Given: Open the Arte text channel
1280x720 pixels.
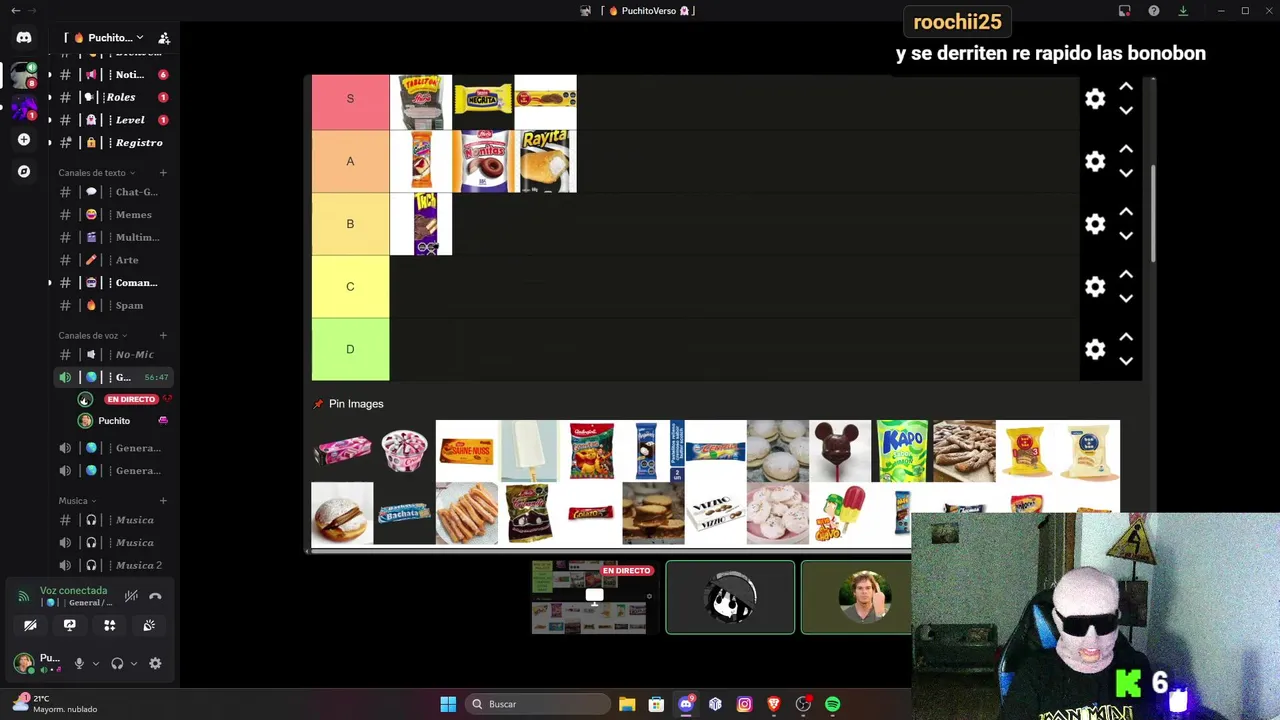Looking at the screenshot, I should (x=112, y=260).
